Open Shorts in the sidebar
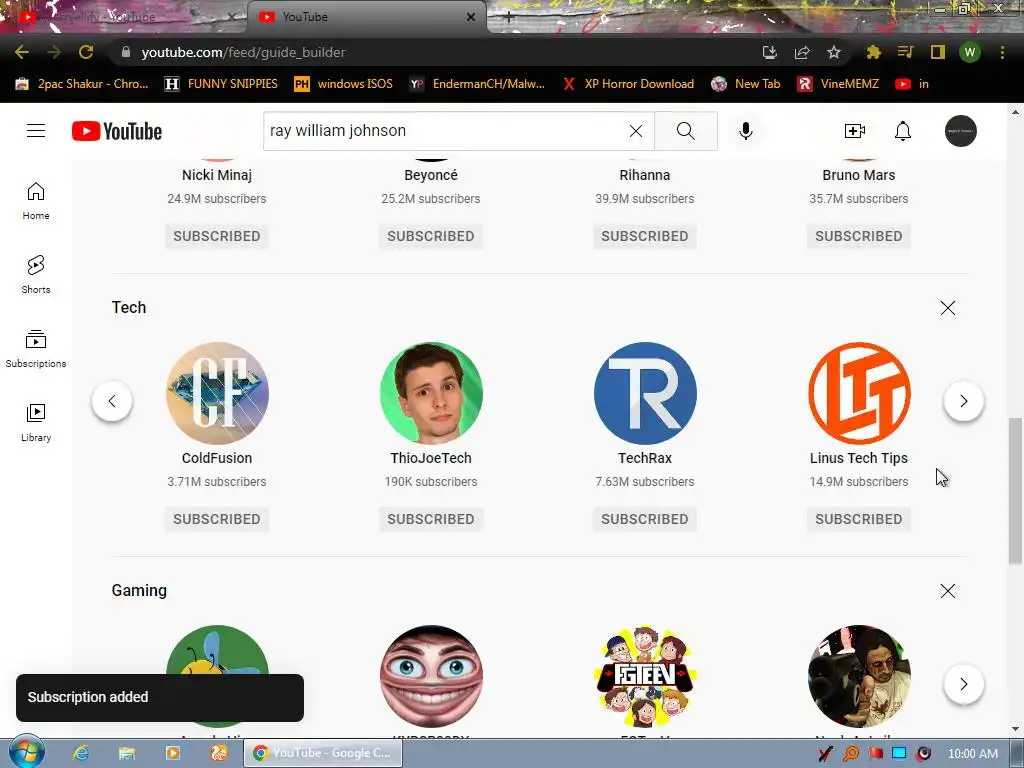Screen dimensions: 1024x768 [36, 274]
